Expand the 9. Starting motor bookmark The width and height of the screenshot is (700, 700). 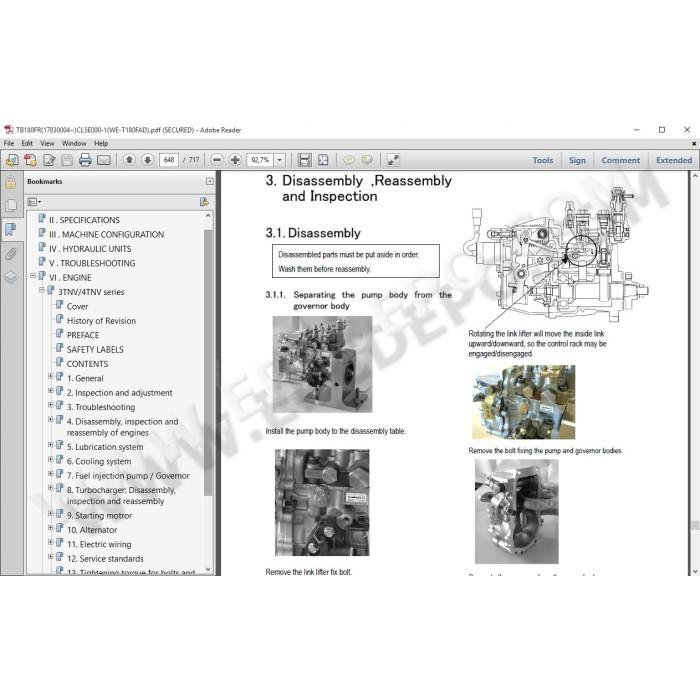(x=50, y=513)
